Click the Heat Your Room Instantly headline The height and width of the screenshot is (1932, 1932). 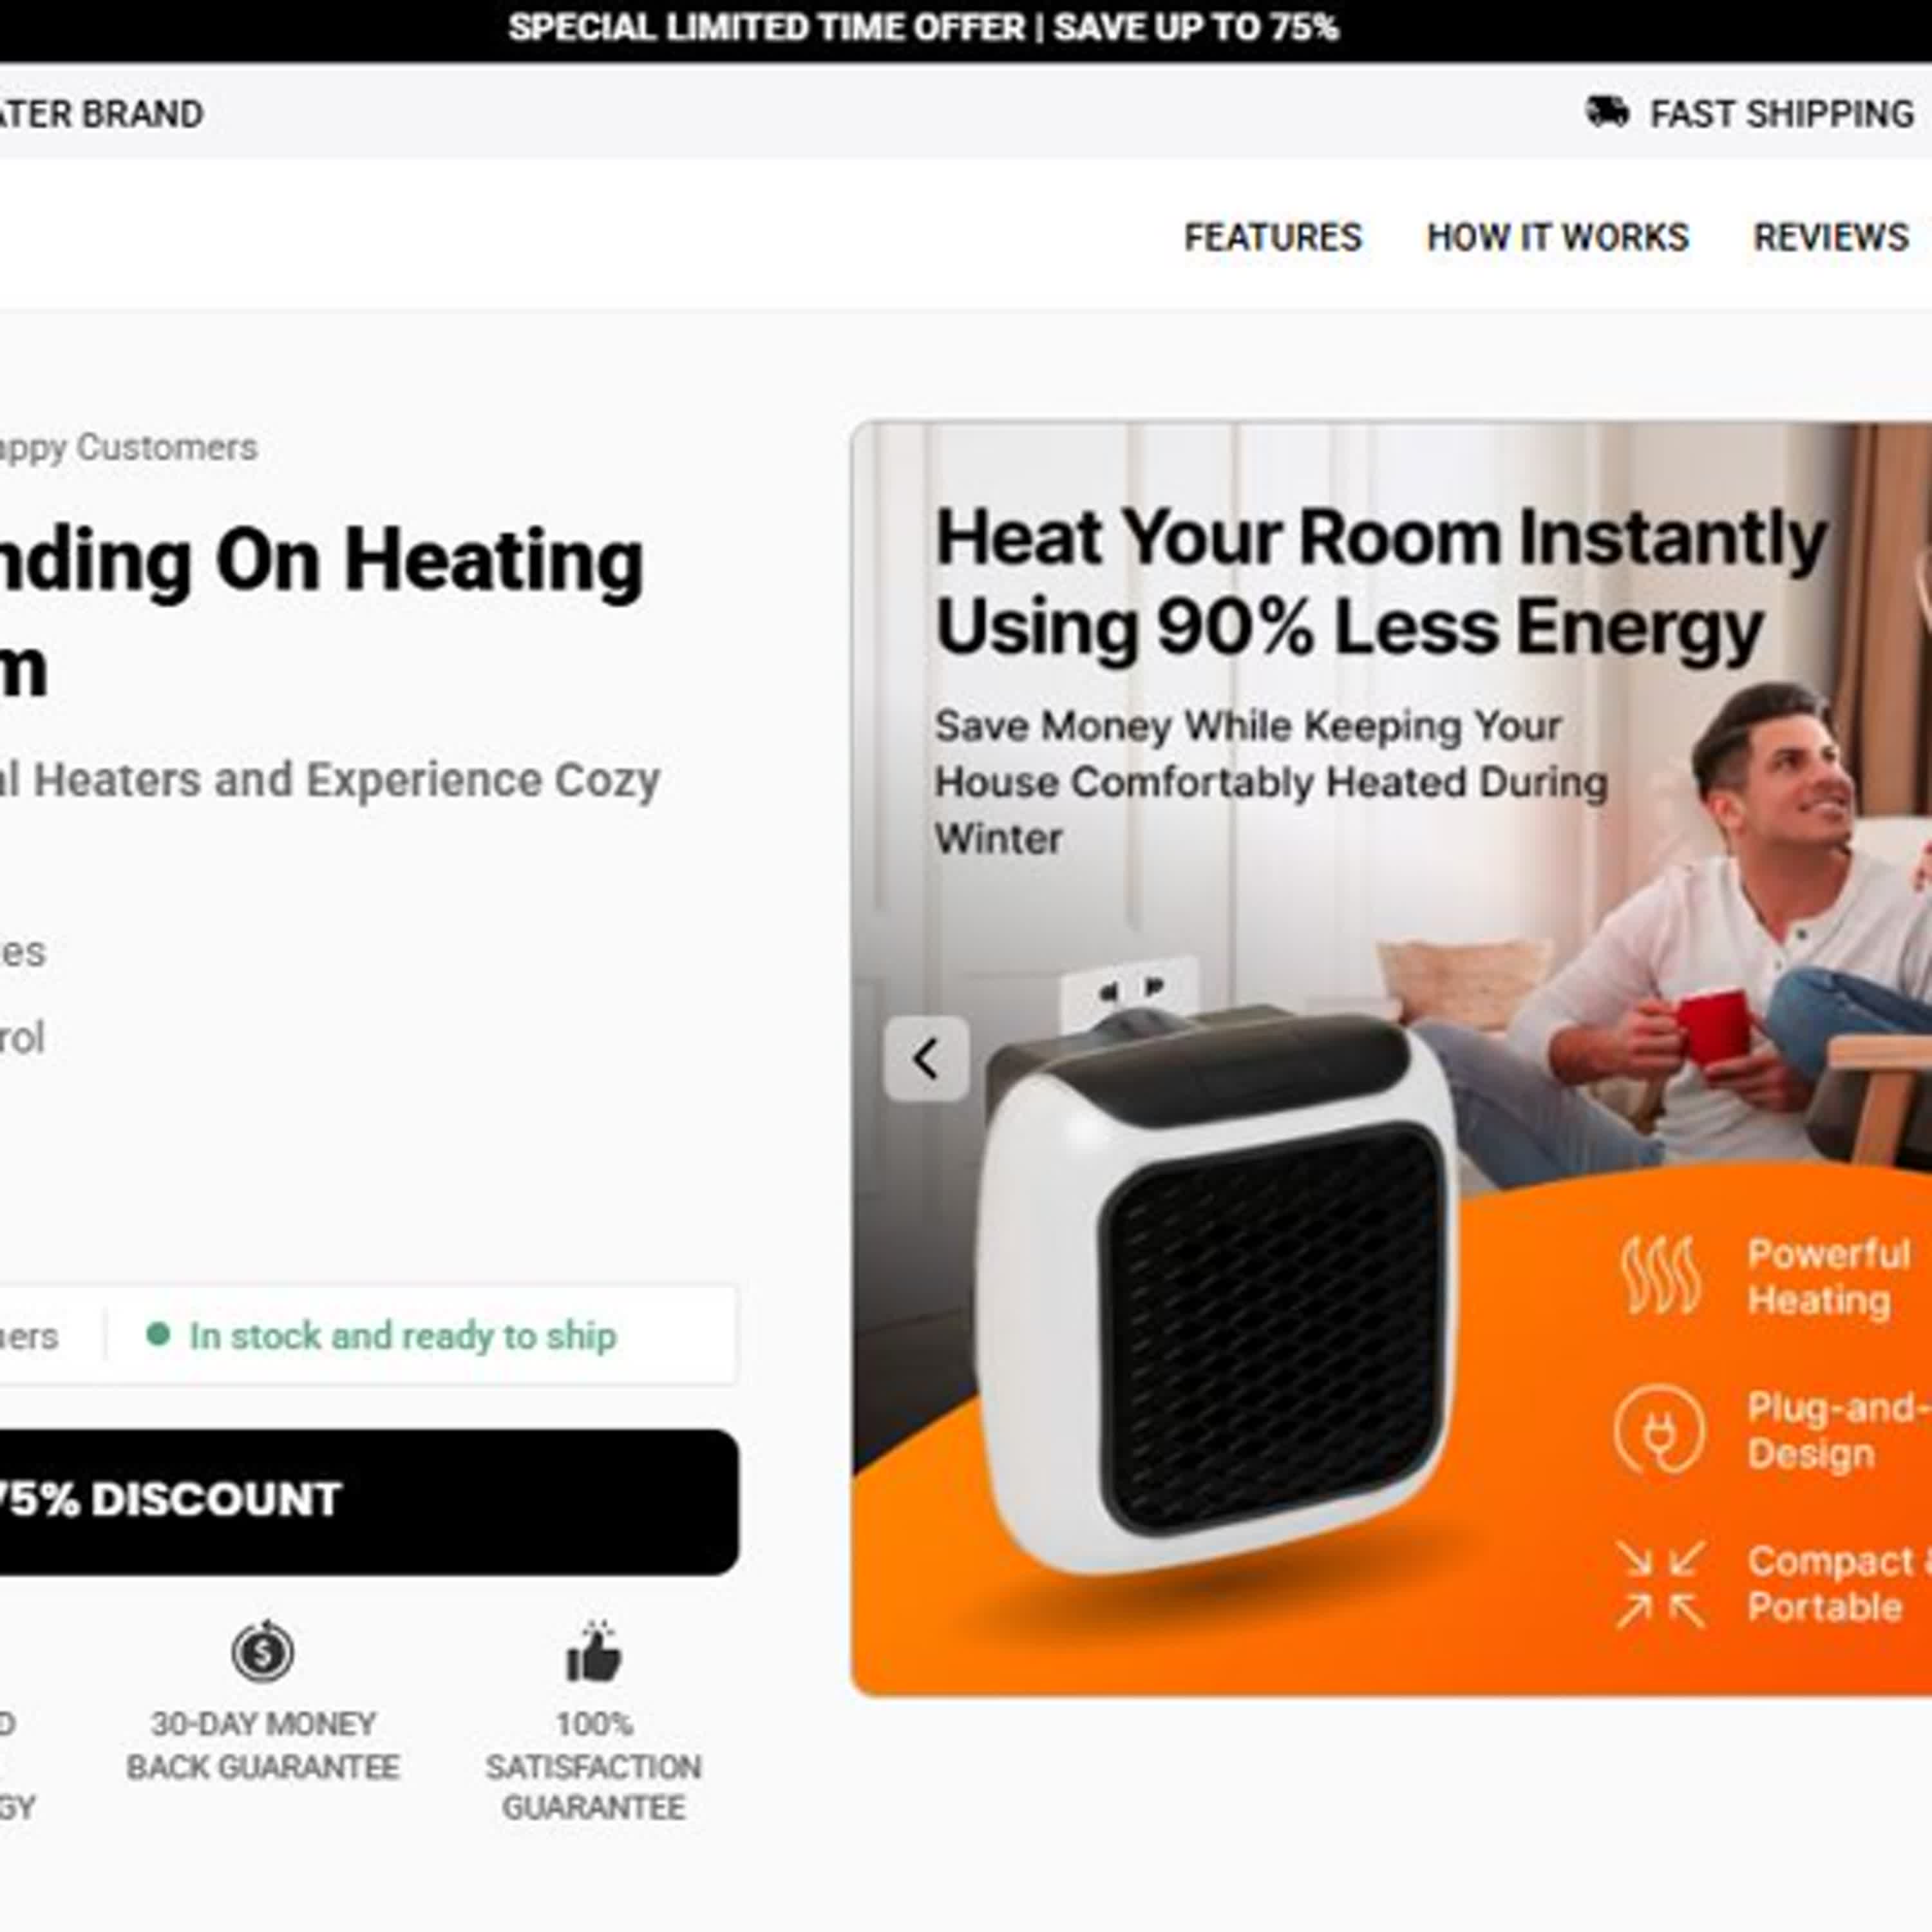(x=1381, y=582)
